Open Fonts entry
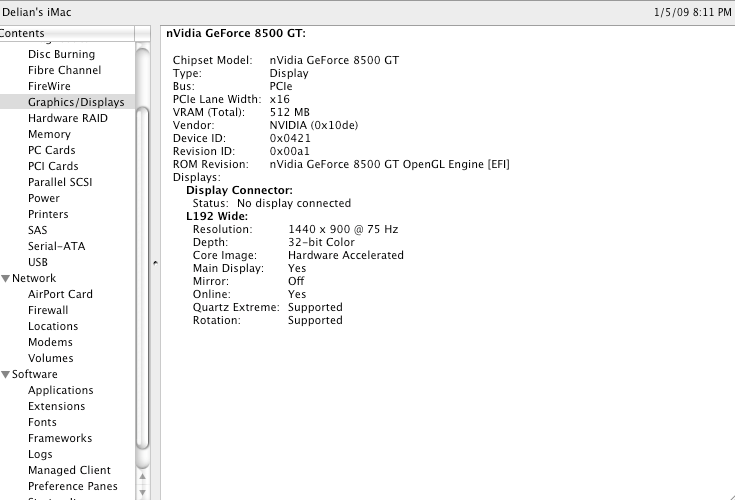Image resolution: width=735 pixels, height=500 pixels. 42,422
